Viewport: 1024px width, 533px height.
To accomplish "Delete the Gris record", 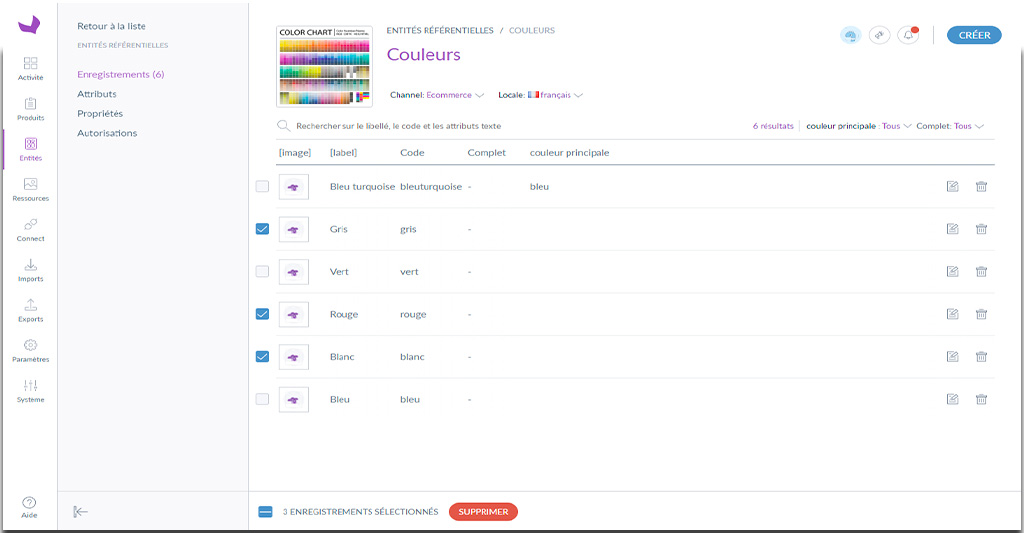I will coord(981,229).
